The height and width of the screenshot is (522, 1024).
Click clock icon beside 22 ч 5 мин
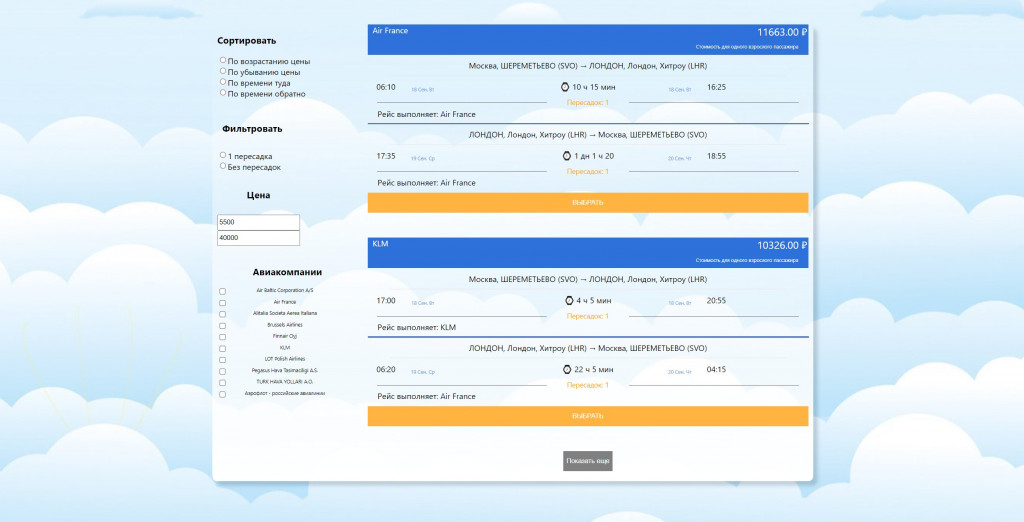pos(567,370)
